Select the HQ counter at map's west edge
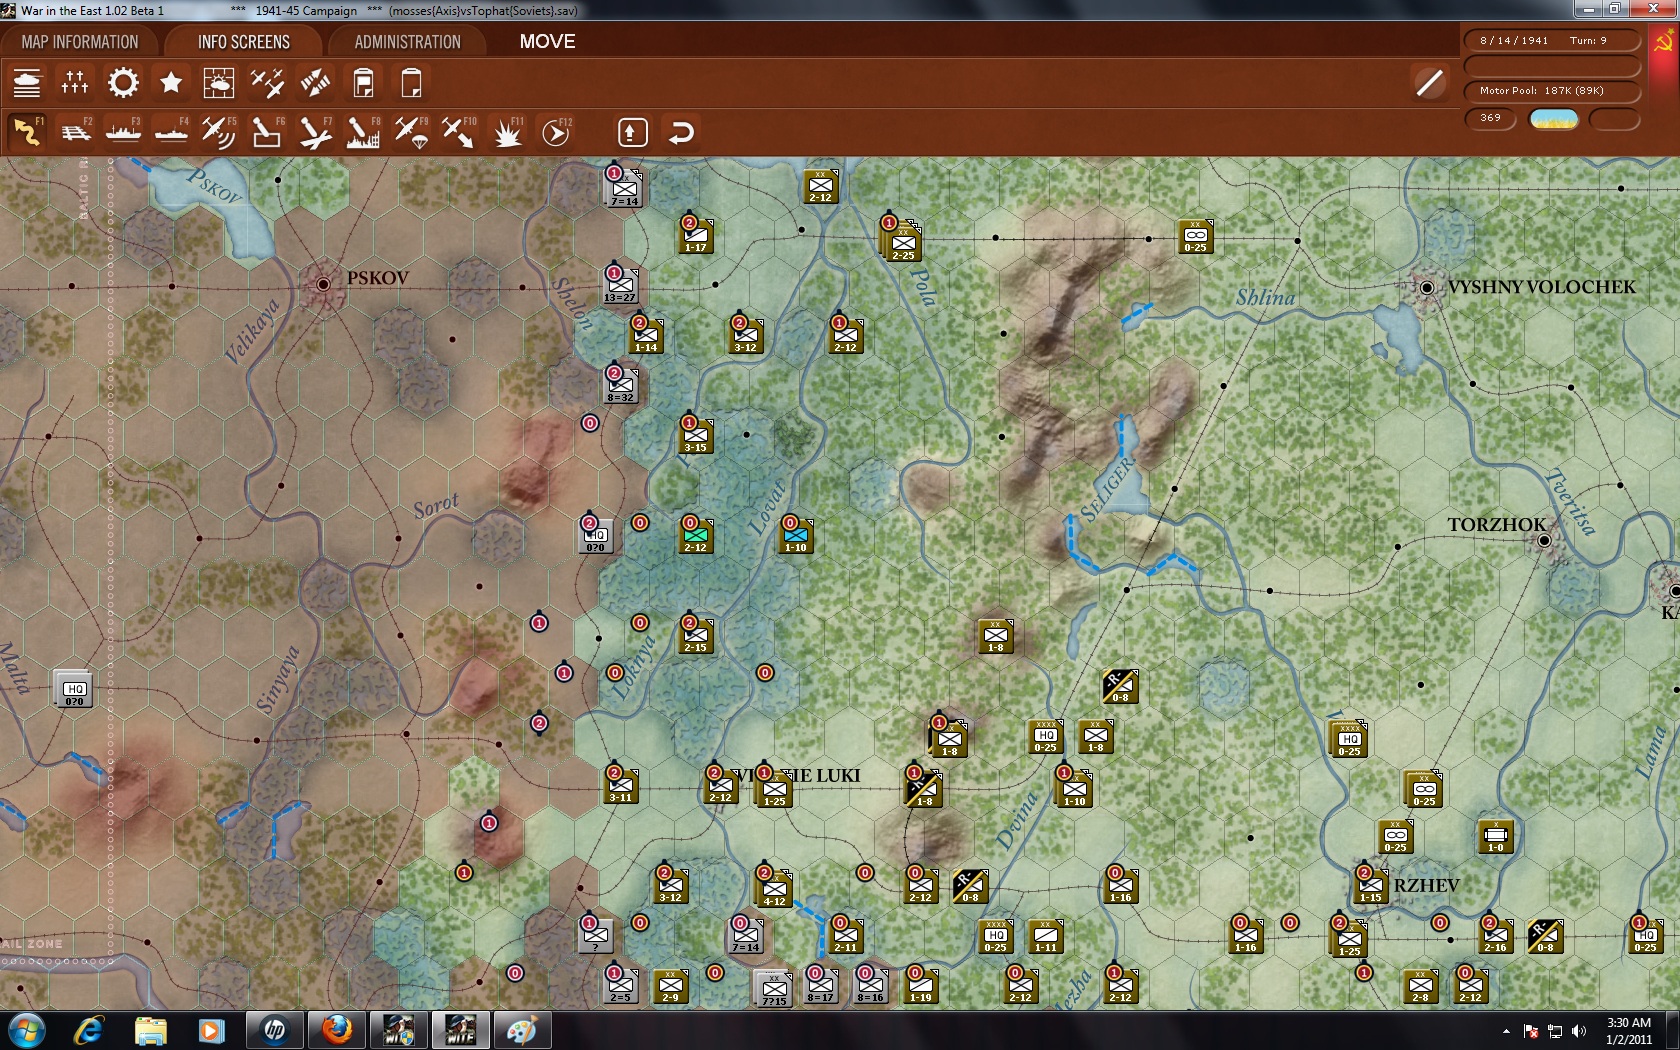 74,689
